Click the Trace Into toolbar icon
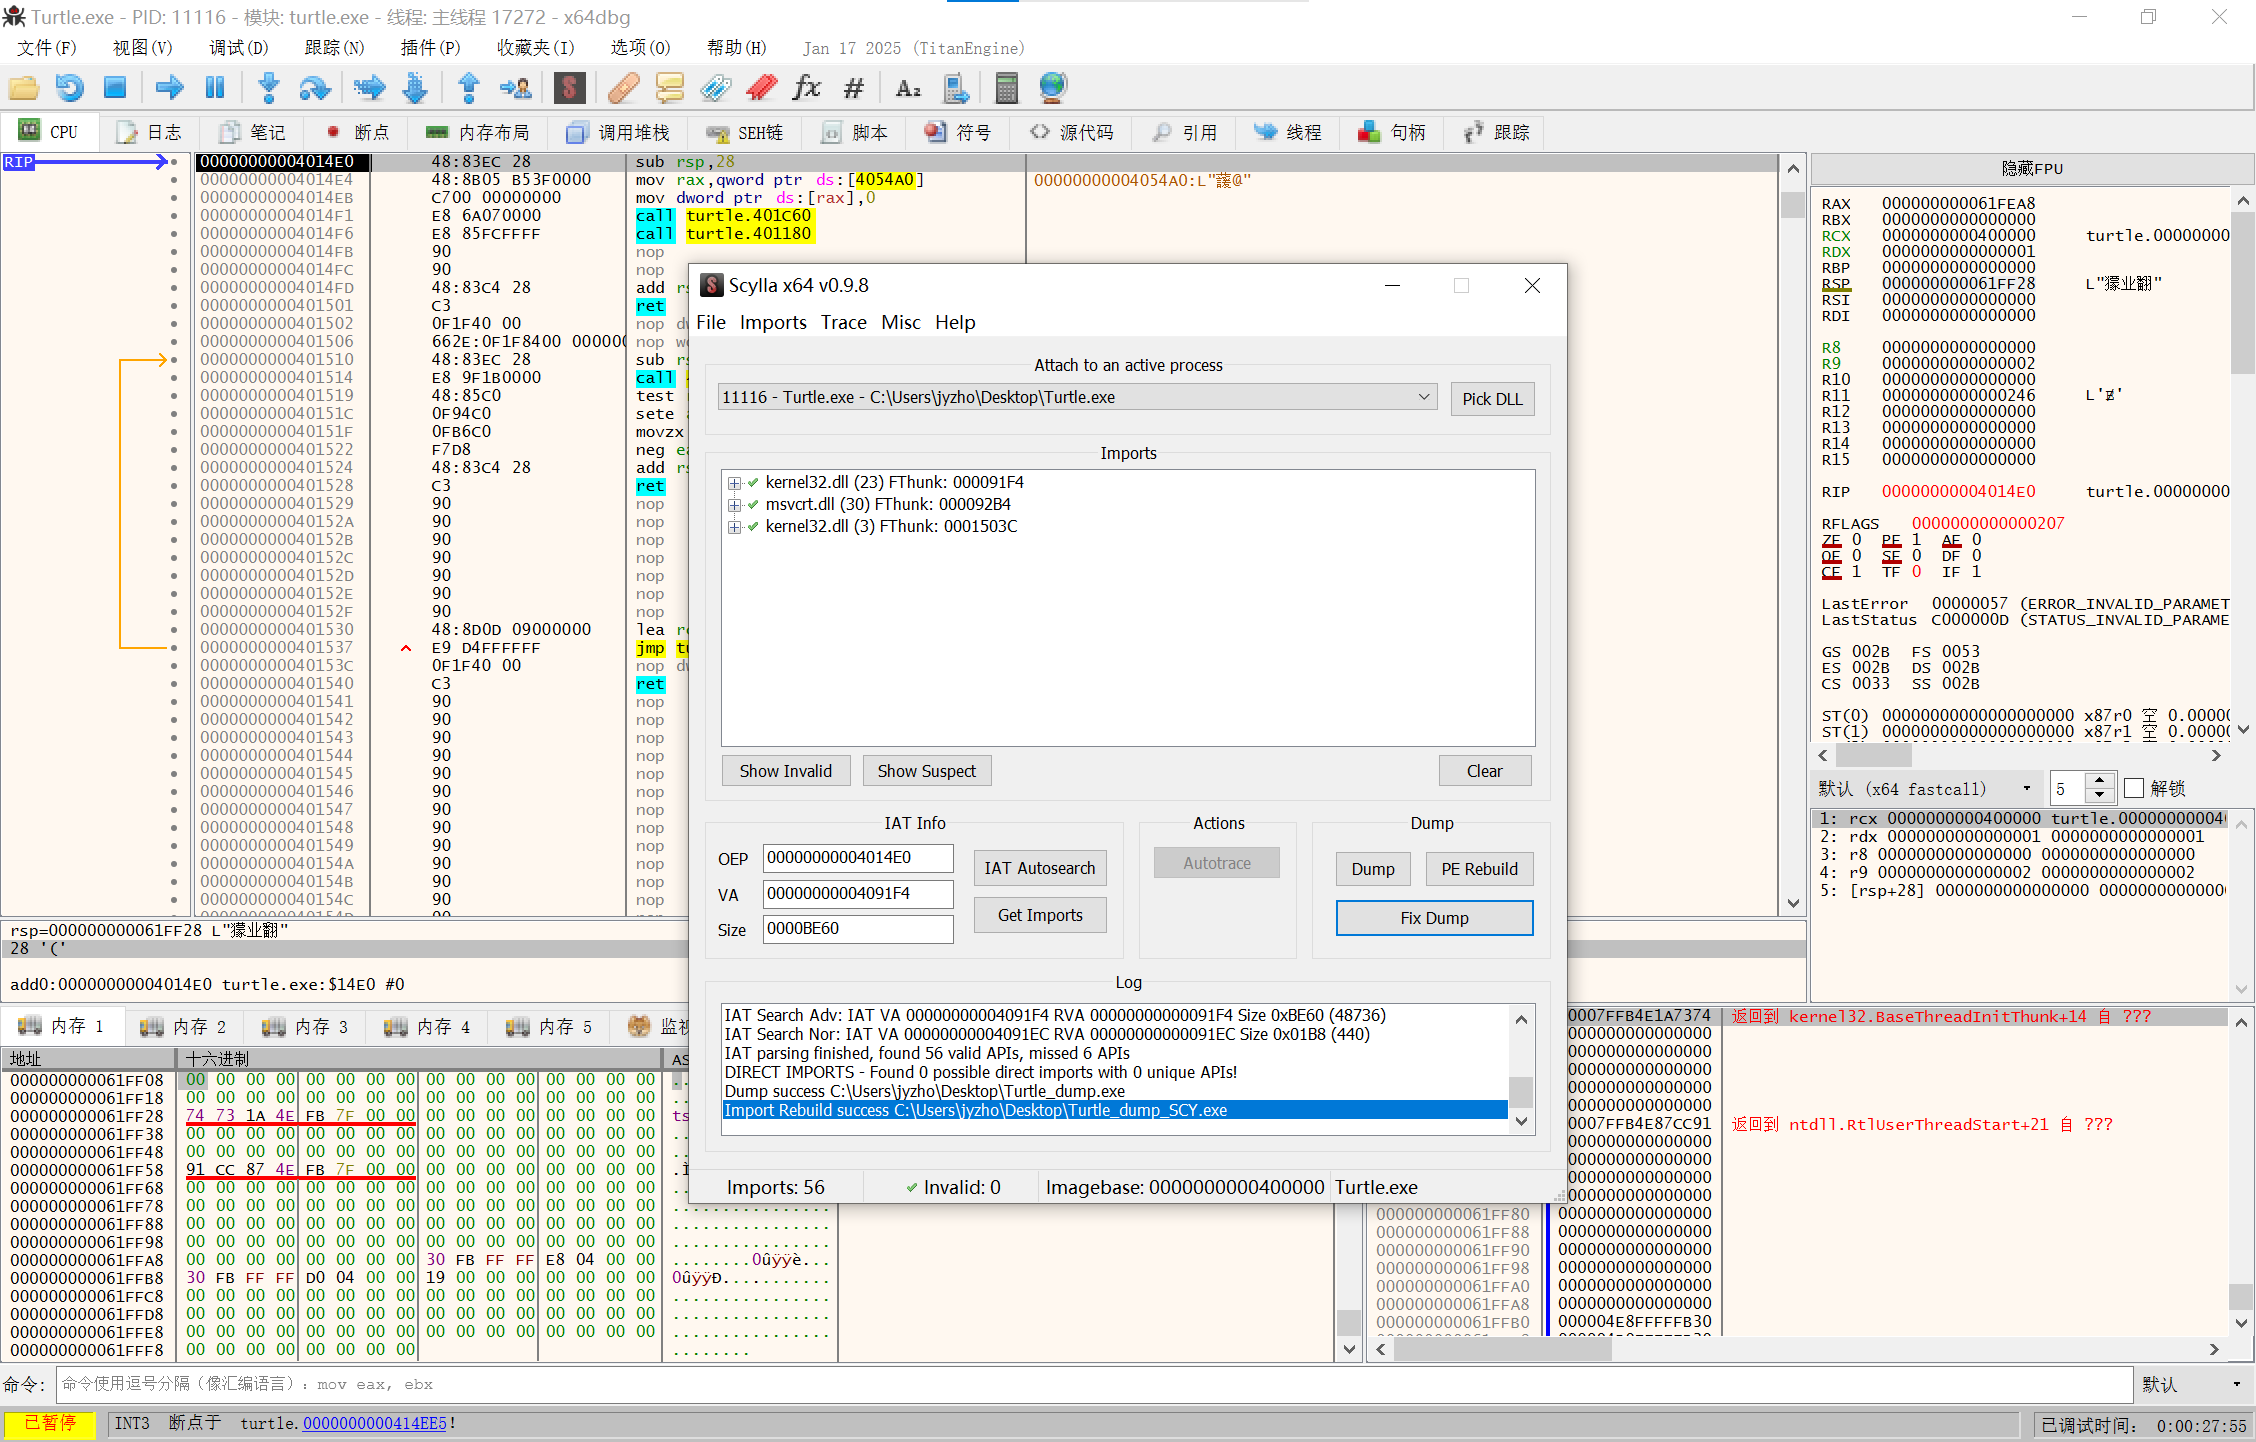 tap(369, 88)
